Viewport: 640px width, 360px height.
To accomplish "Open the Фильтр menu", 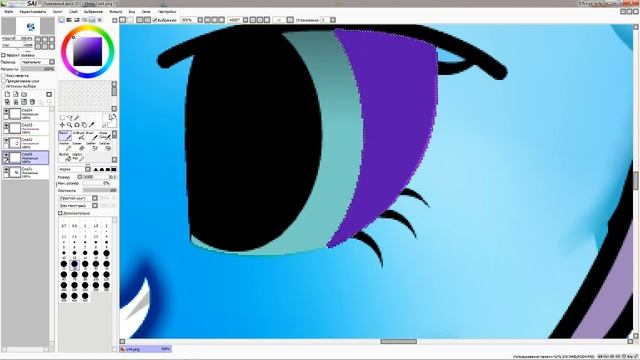I will 116,11.
